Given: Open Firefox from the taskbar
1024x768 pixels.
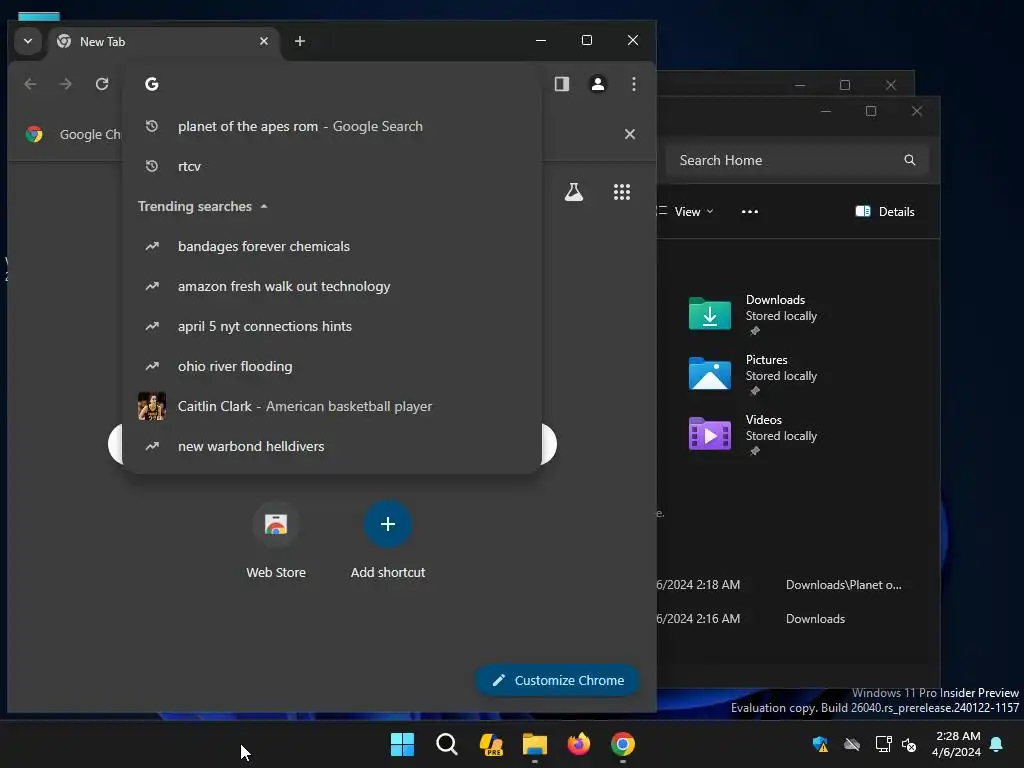Looking at the screenshot, I should click(x=579, y=744).
